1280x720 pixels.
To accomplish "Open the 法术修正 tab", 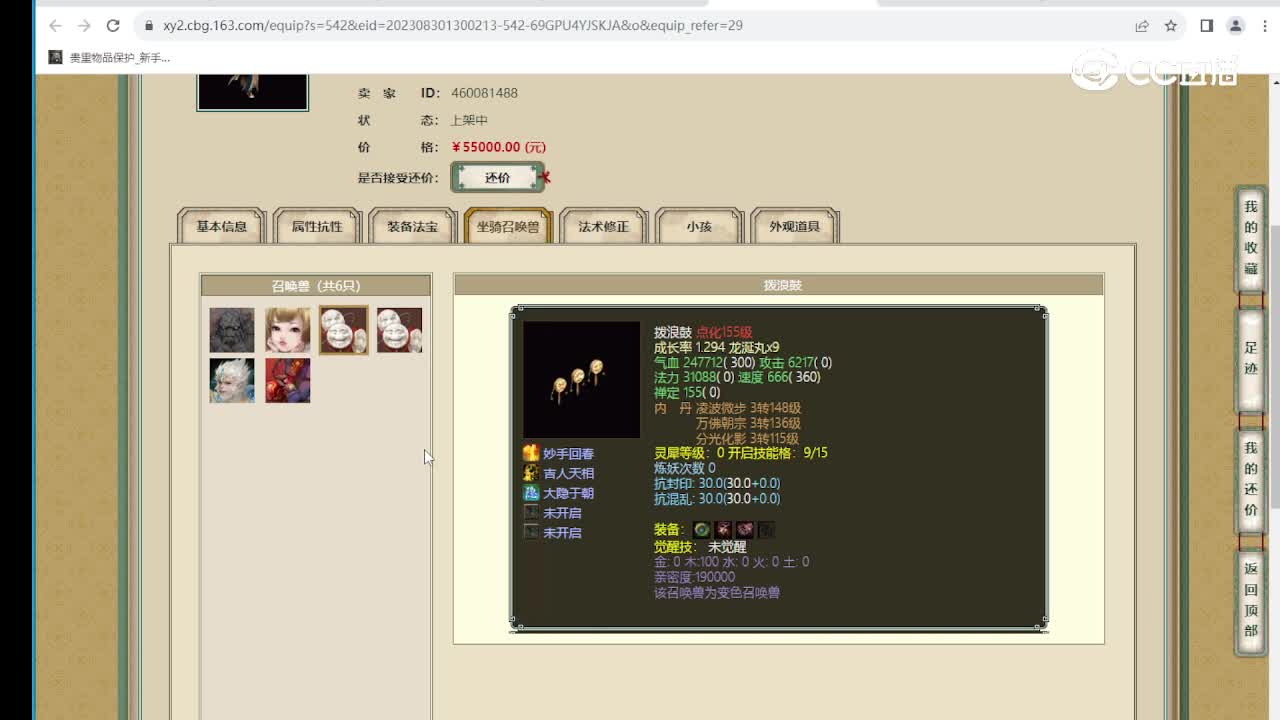I will pyautogui.click(x=604, y=226).
